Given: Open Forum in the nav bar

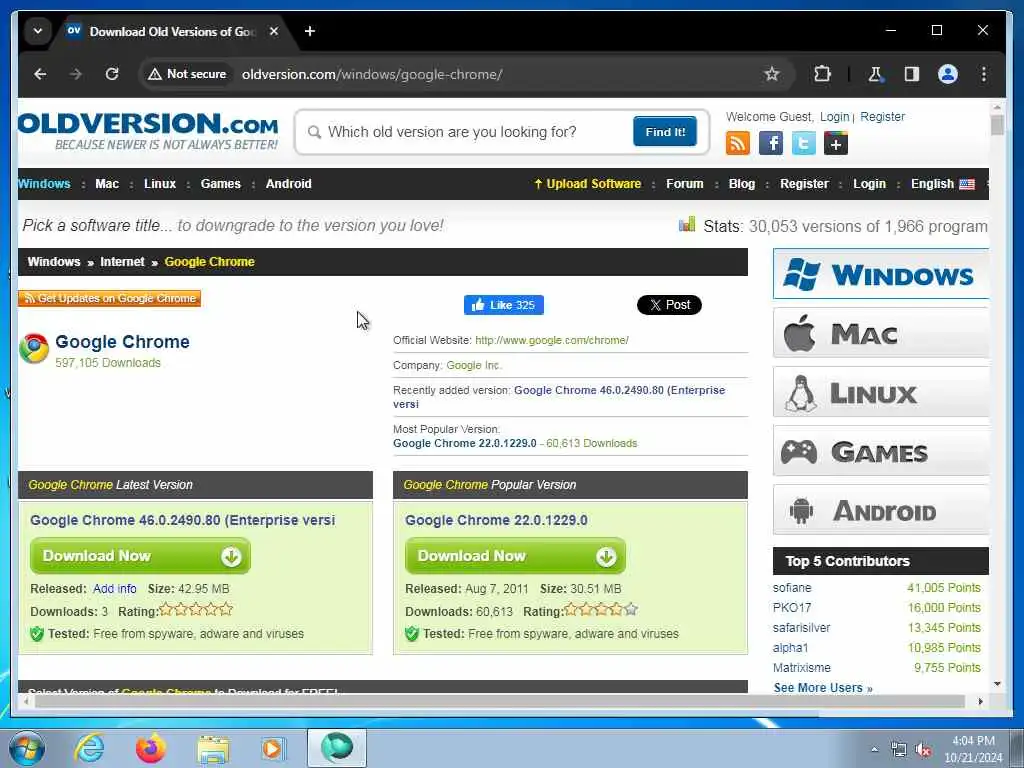Looking at the screenshot, I should pos(684,184).
